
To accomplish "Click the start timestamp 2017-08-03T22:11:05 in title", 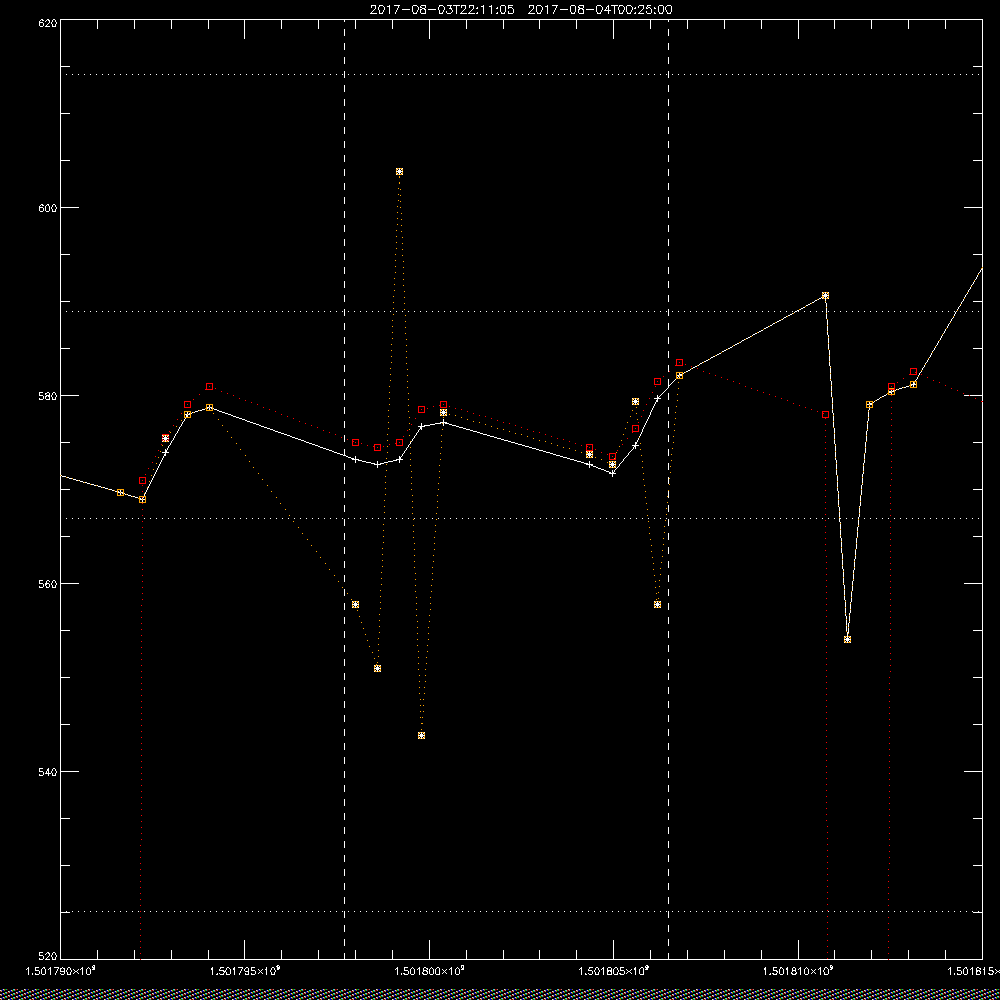I will coord(442,10).
